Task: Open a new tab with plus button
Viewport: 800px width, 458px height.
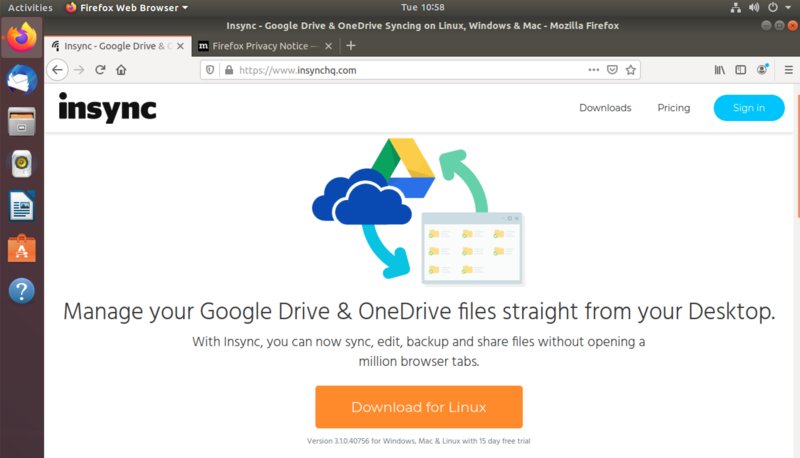Action: point(351,45)
